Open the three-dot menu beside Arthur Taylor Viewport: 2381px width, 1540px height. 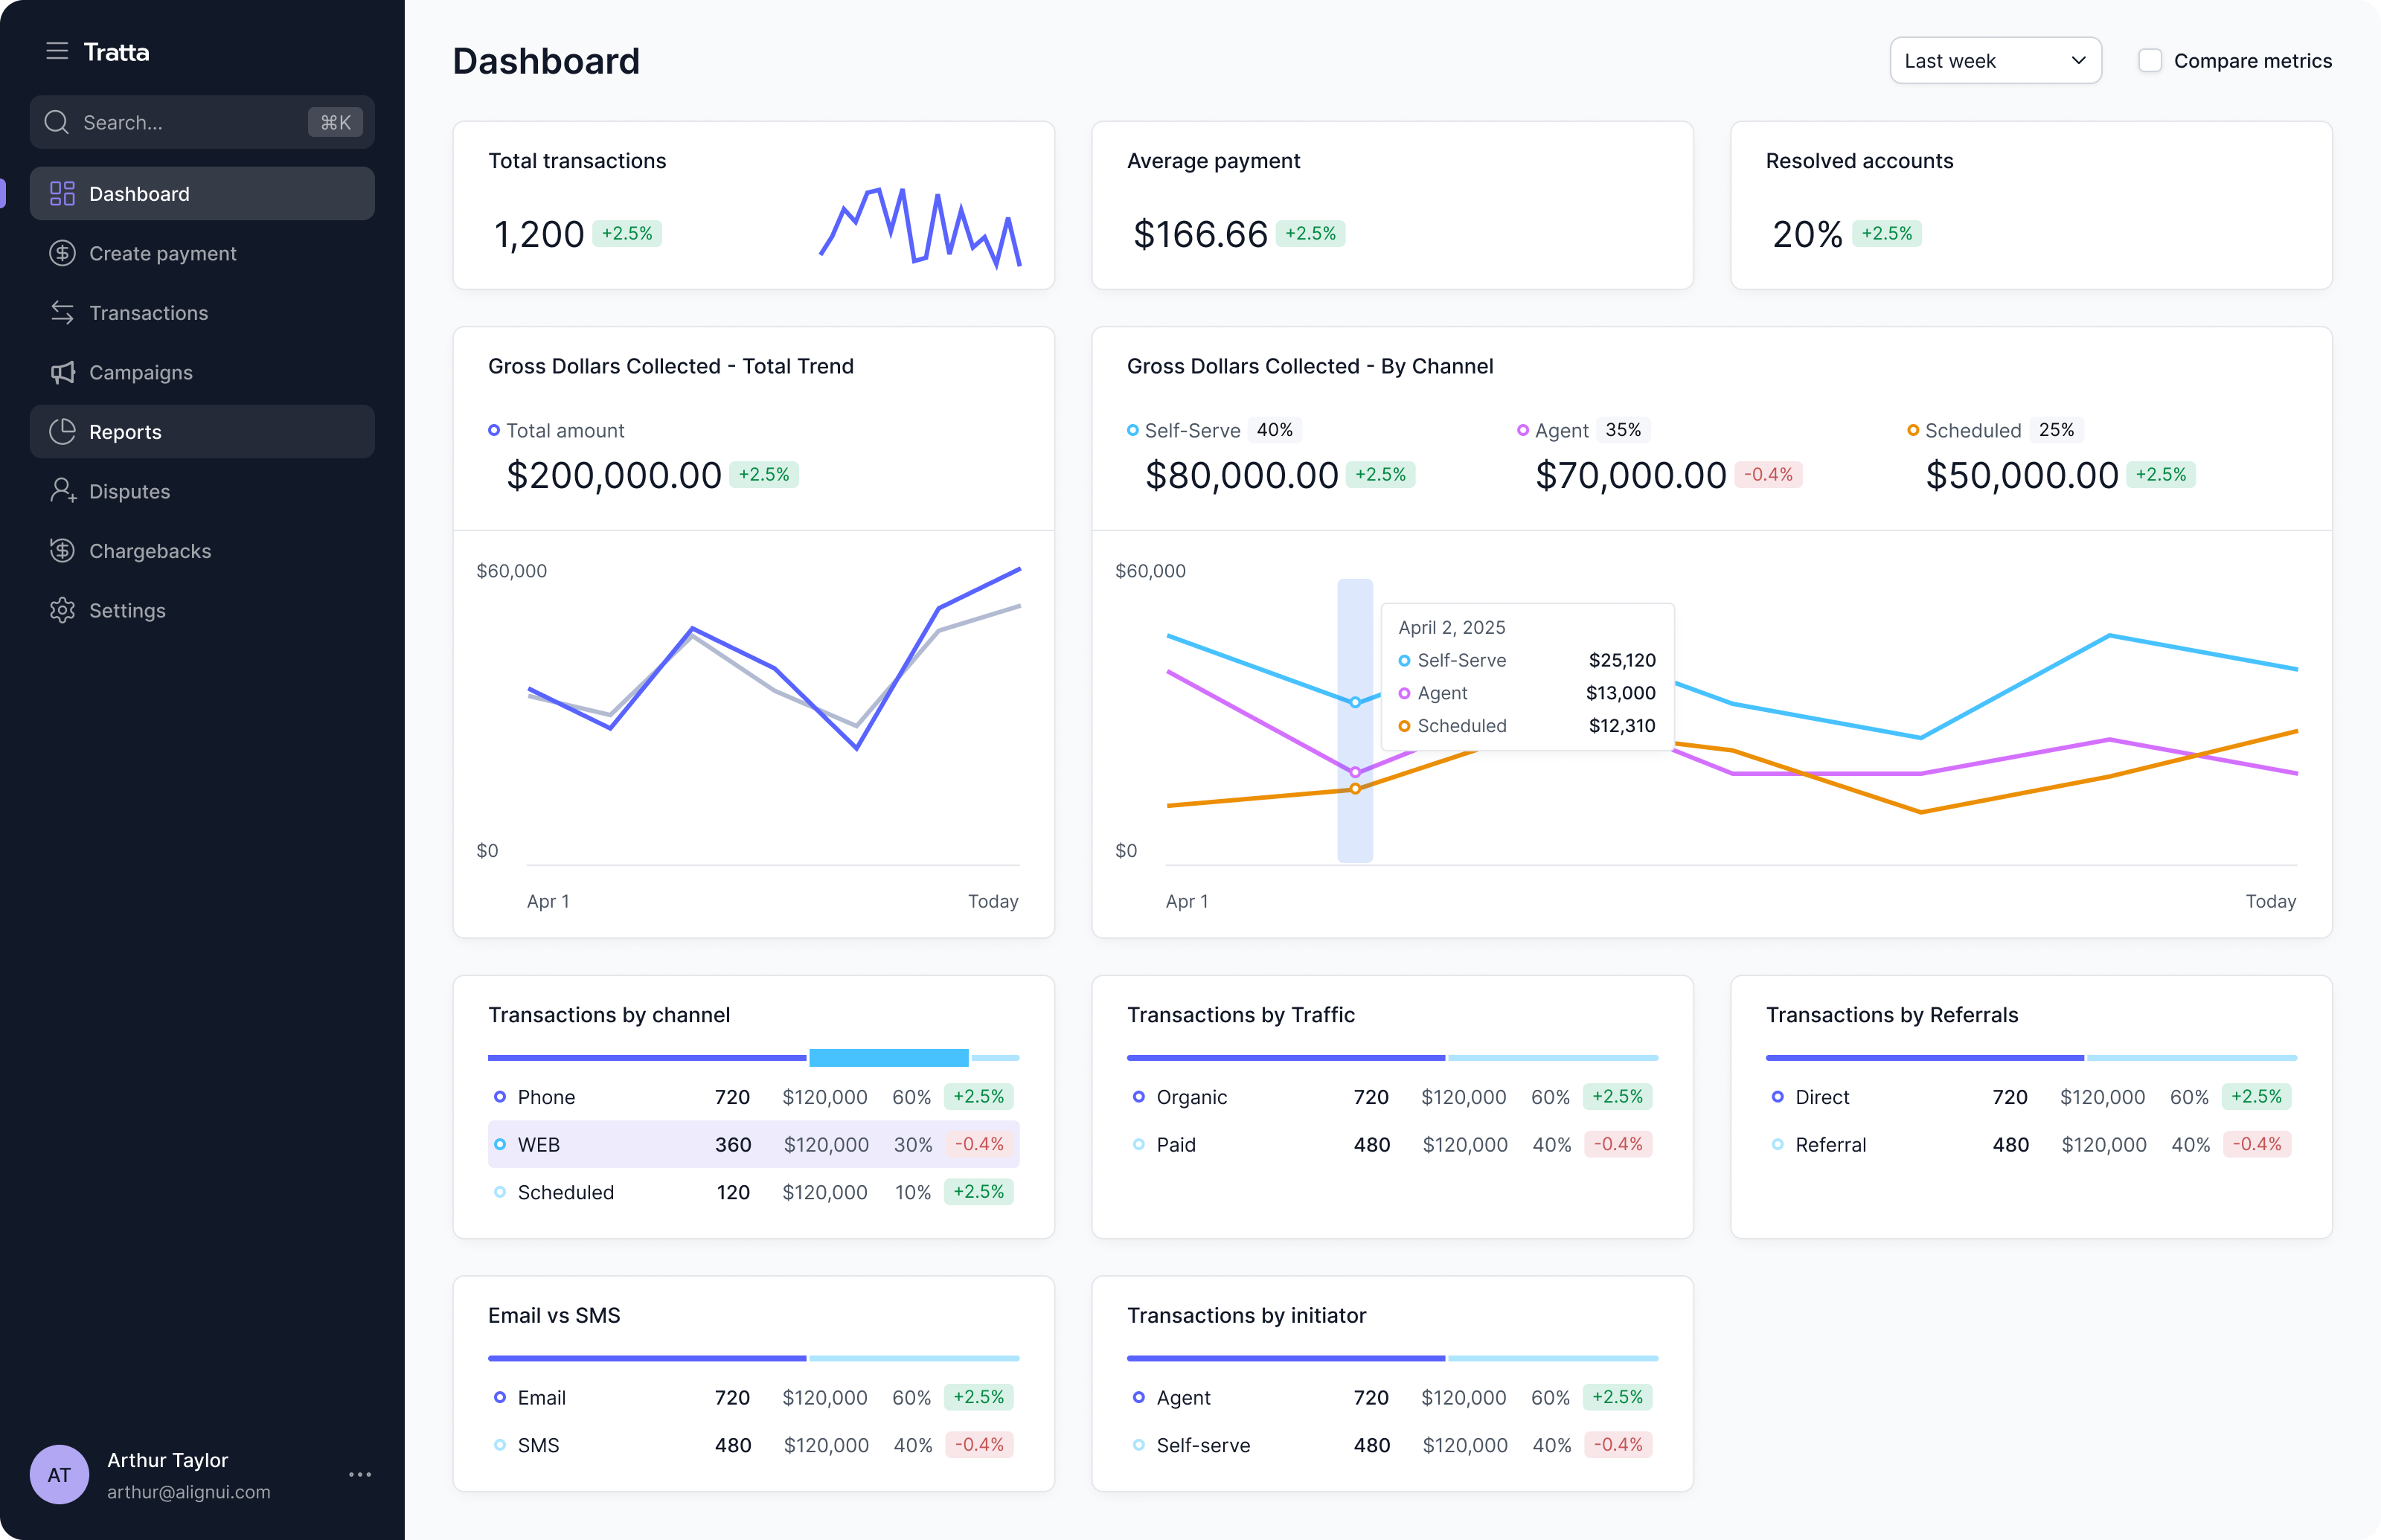tap(360, 1474)
